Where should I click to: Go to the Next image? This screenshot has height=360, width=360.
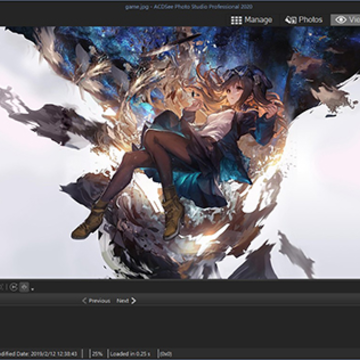(126, 301)
